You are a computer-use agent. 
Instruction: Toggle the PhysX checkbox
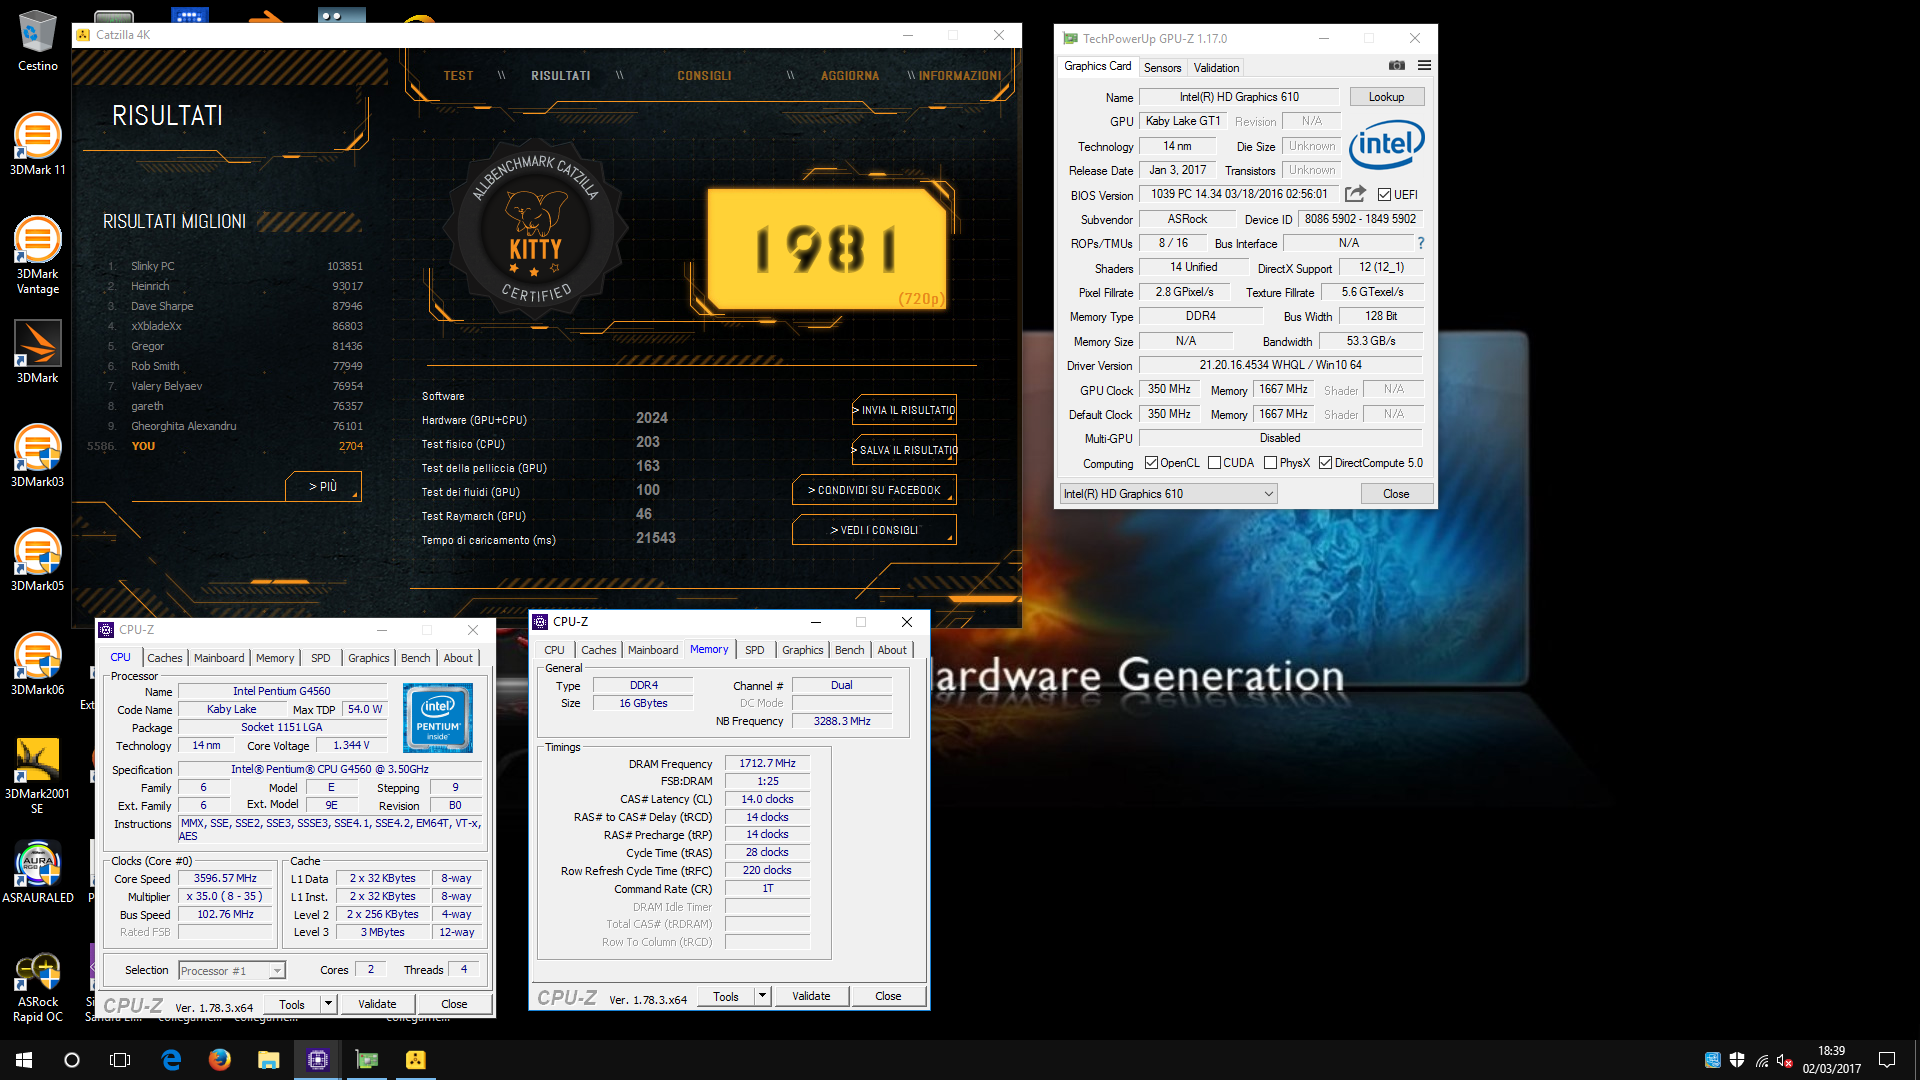[x=1270, y=463]
